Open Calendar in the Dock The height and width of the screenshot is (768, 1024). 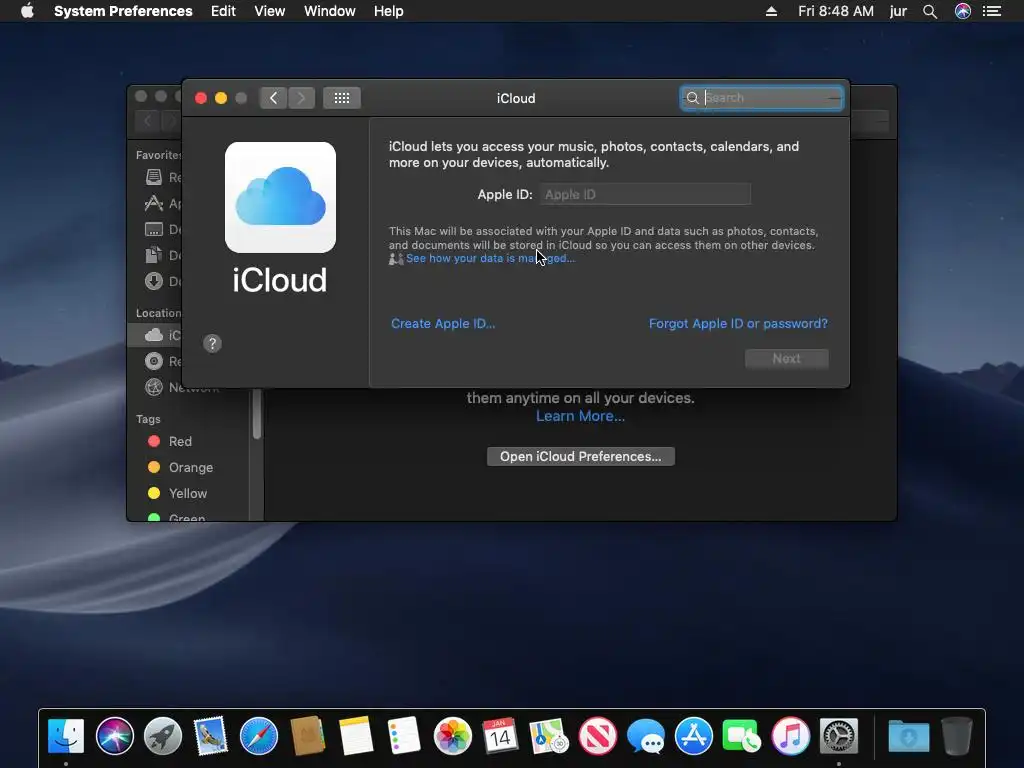[500, 736]
